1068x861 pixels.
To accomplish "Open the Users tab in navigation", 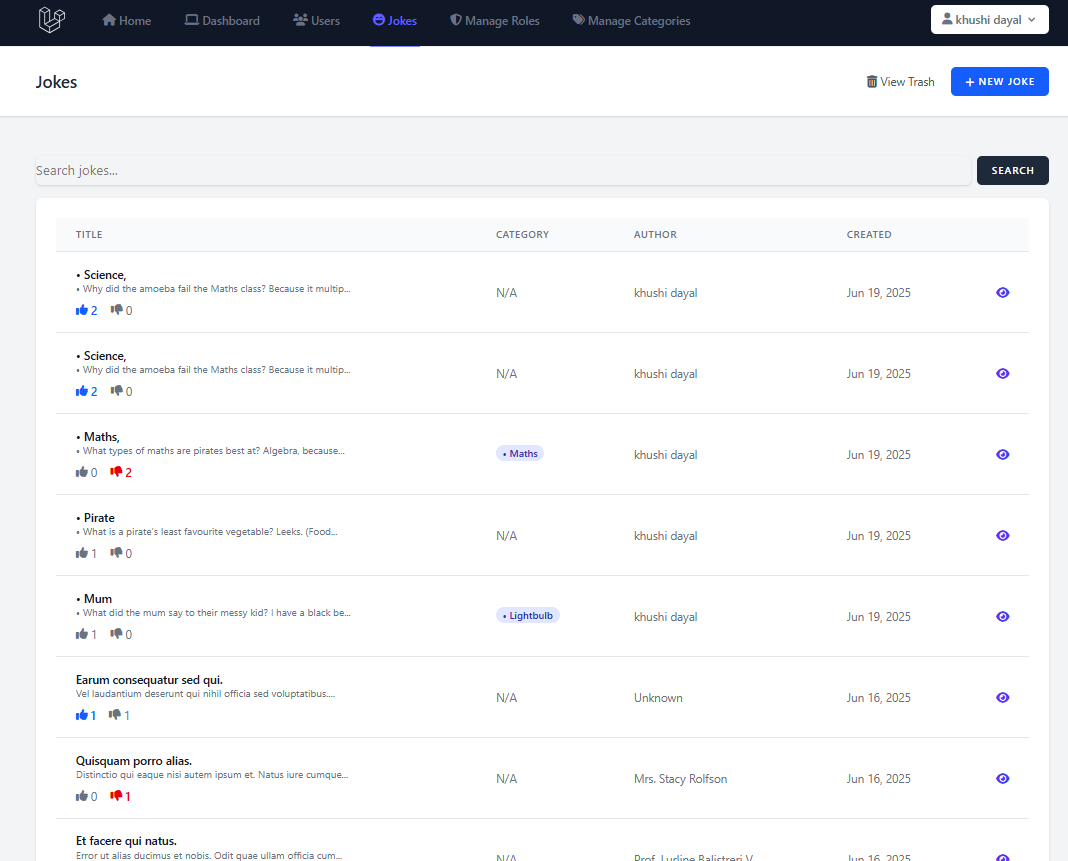I will [x=316, y=21].
